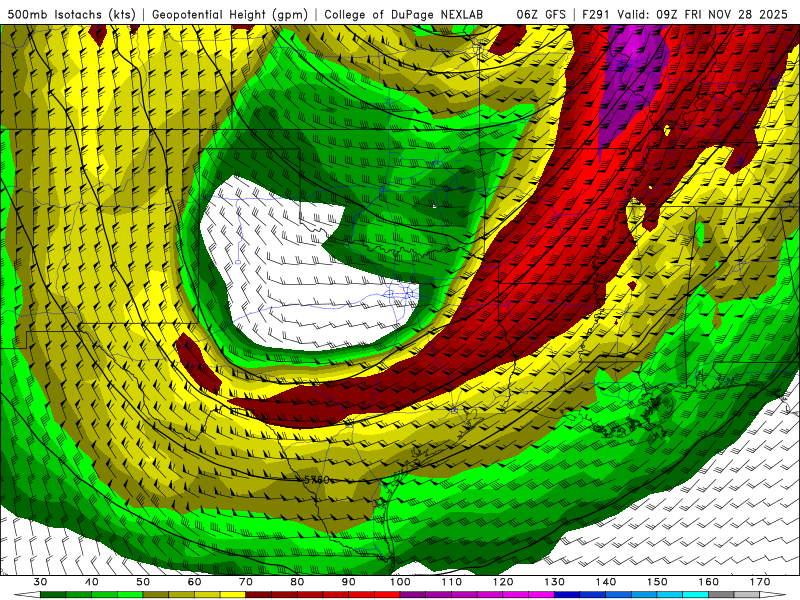
Task: Click the 'College of DuPage NEXLAB' label
Action: 404,14
